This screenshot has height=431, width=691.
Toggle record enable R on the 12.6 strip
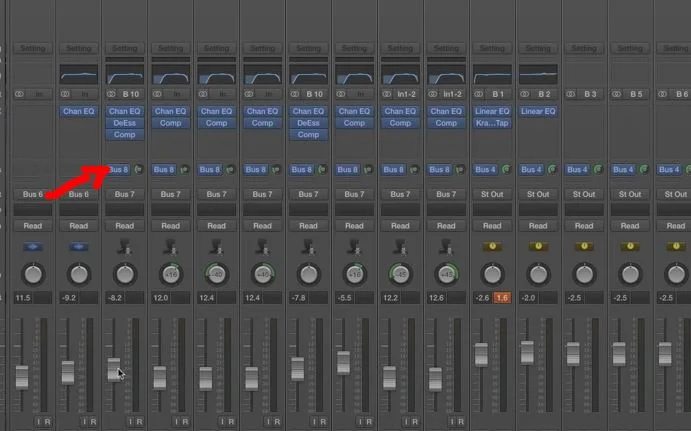pyautogui.click(x=461, y=422)
